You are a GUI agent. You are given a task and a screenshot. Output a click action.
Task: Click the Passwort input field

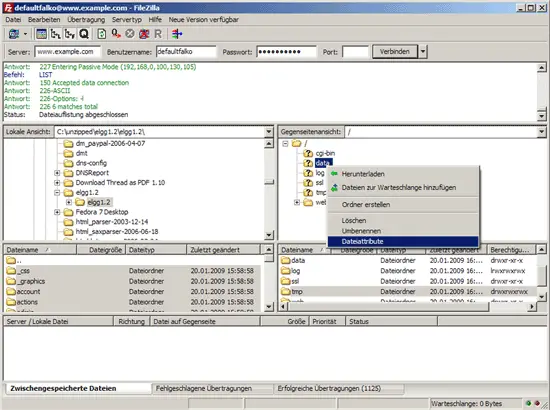click(286, 52)
